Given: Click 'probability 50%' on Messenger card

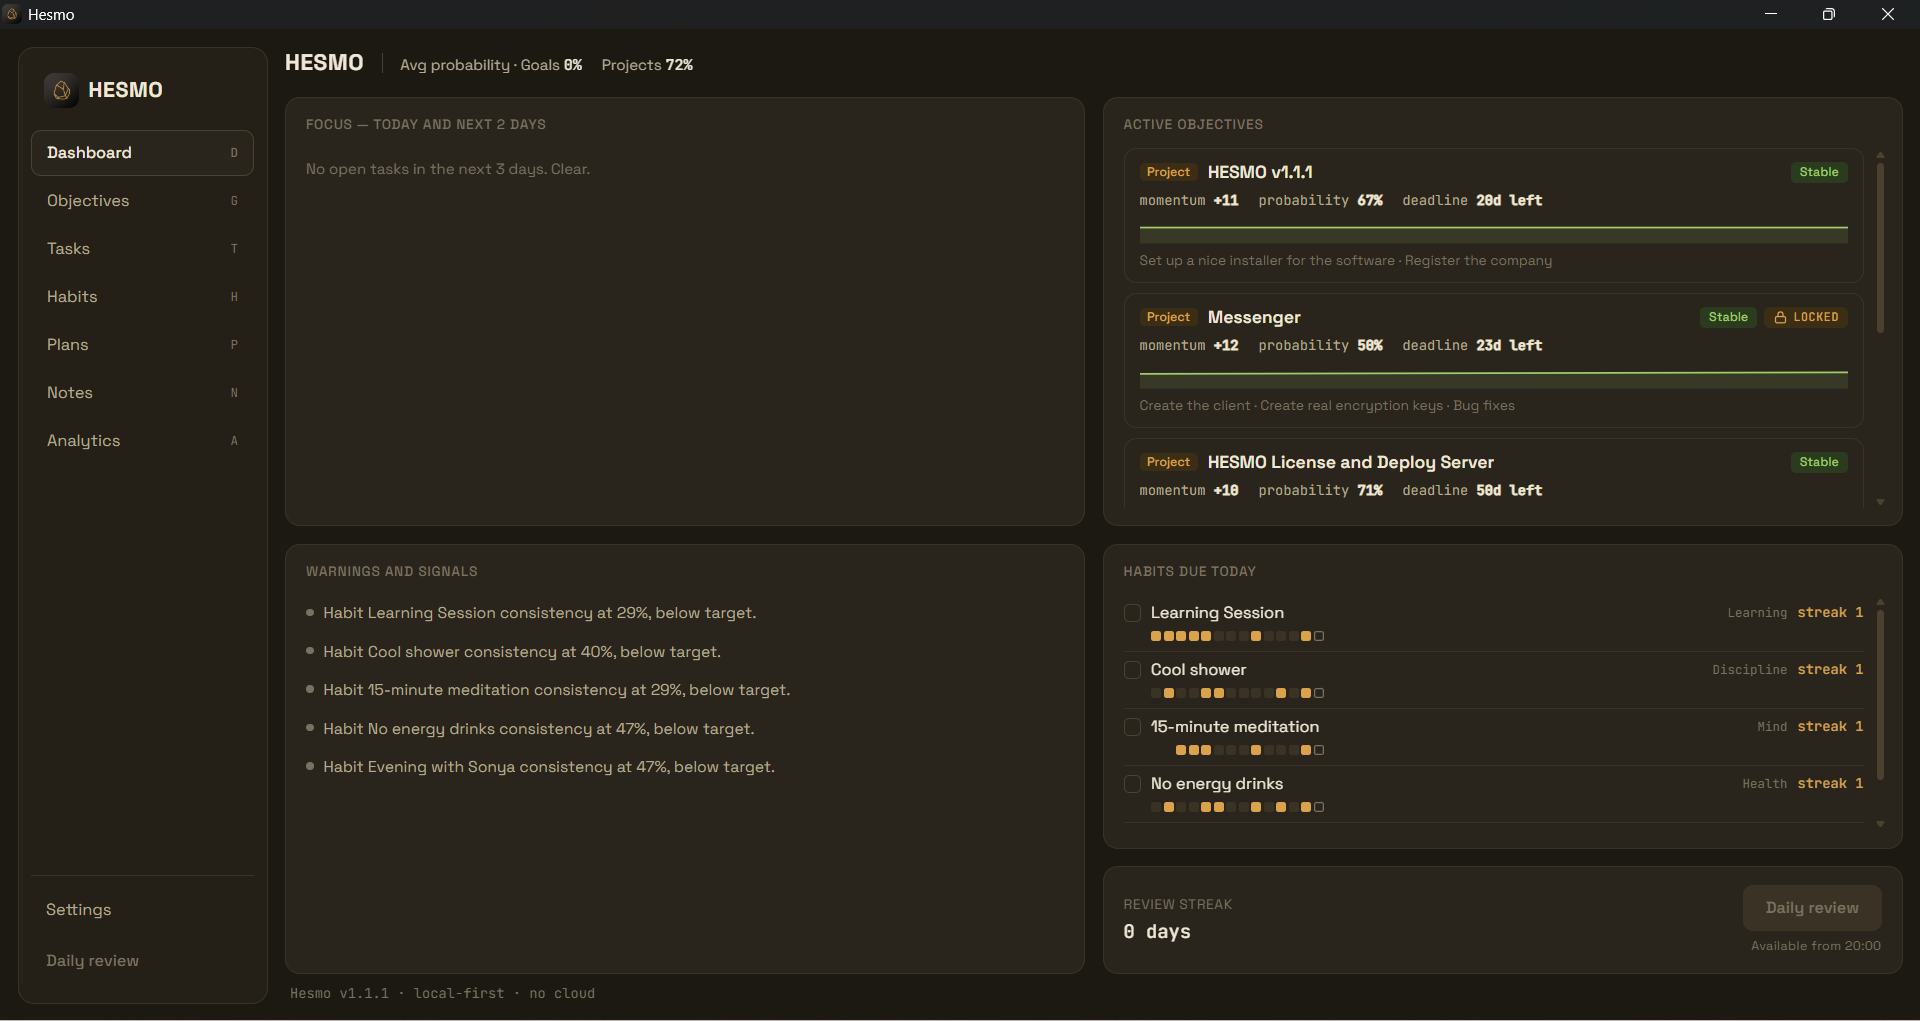Looking at the screenshot, I should 1320,346.
